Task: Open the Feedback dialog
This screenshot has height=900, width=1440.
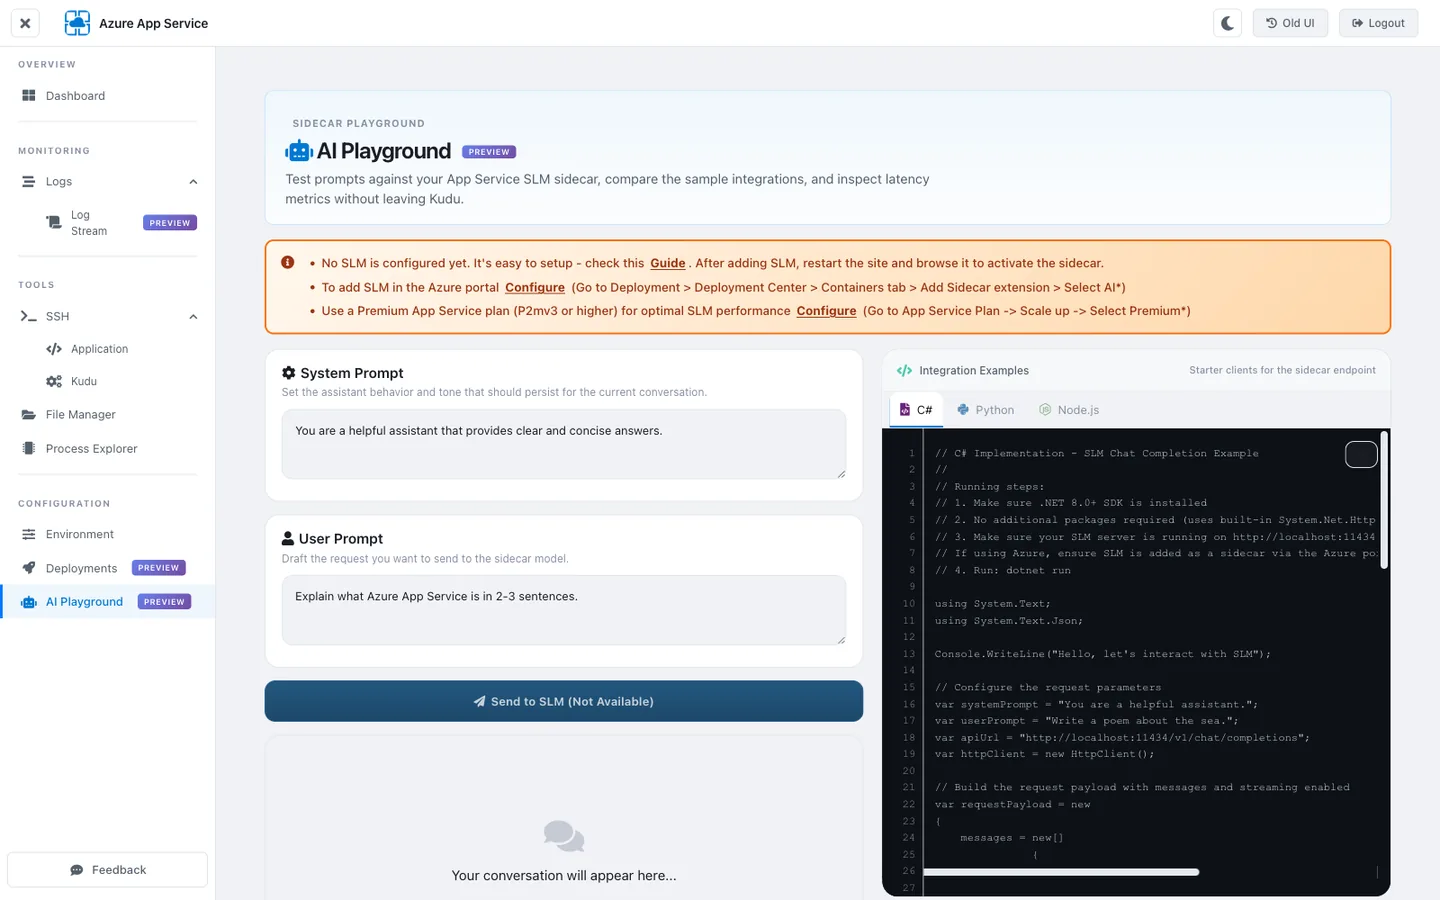Action: 107,870
